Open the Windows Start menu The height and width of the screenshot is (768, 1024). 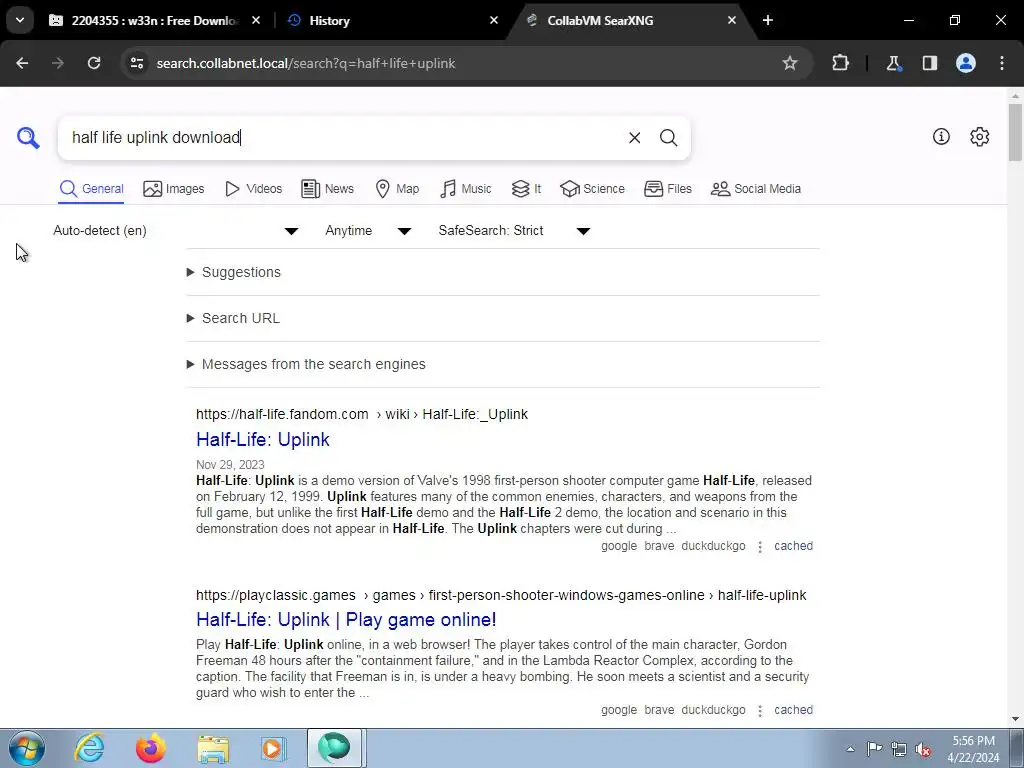[27, 748]
